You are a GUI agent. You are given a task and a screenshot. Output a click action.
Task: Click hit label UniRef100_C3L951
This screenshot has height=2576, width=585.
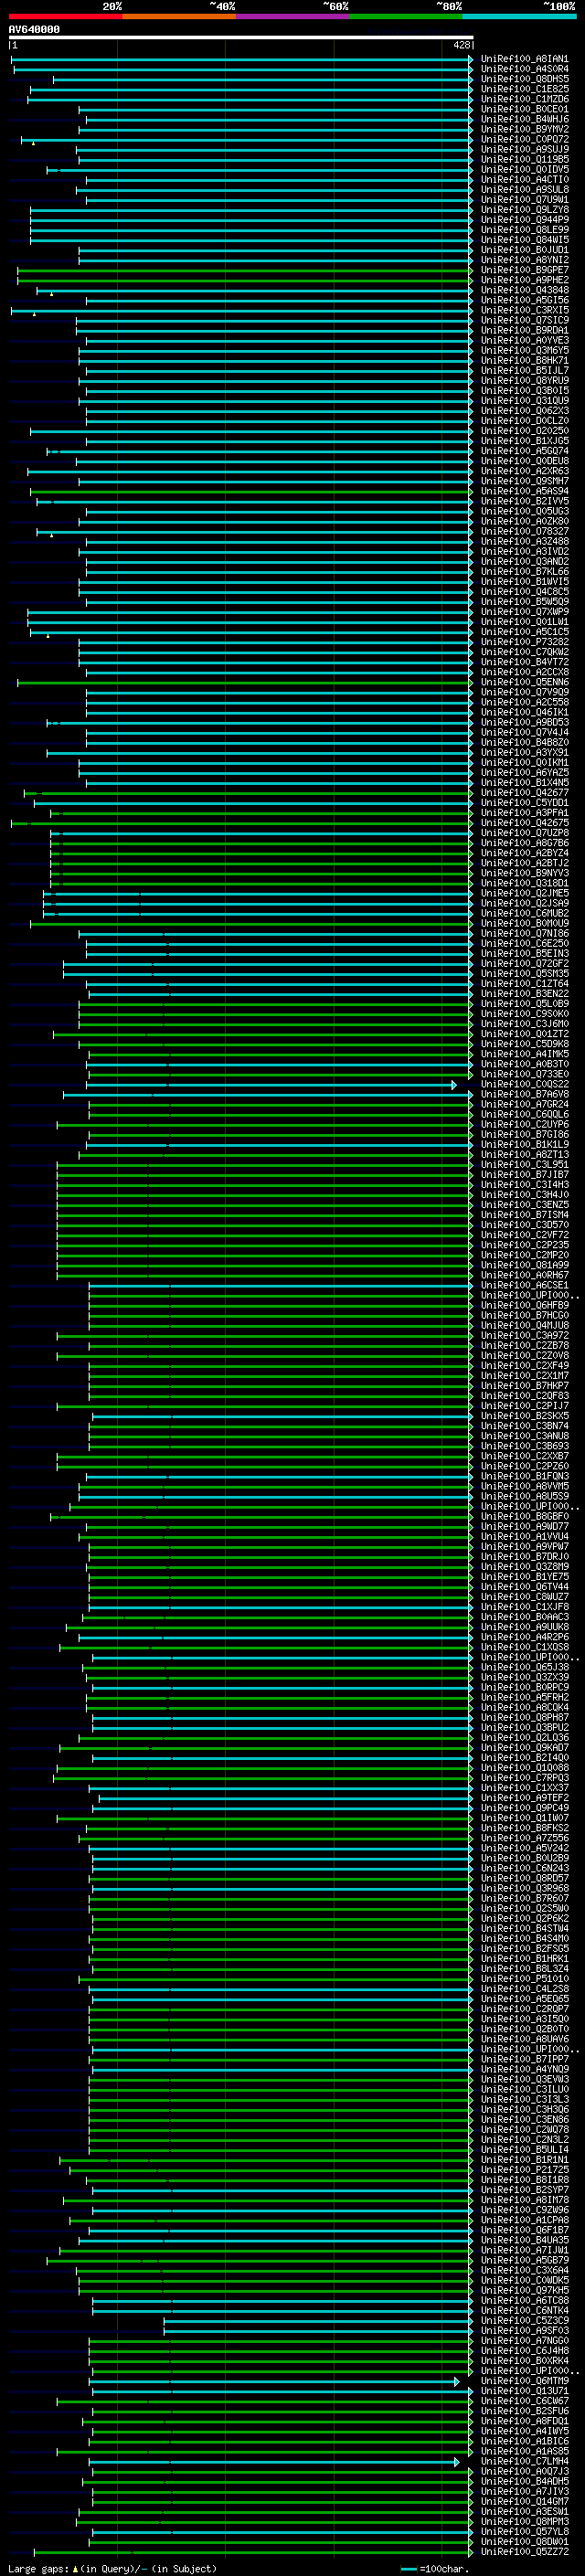524,1164
